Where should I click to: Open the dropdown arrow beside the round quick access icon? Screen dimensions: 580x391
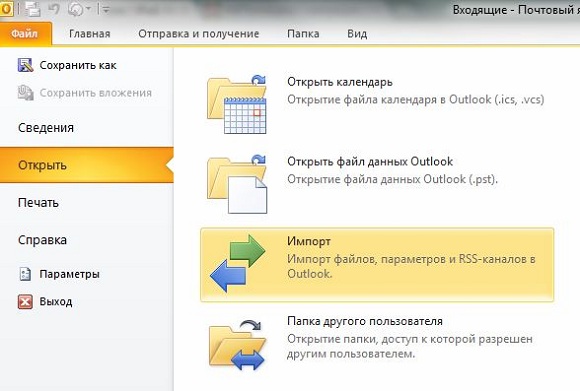point(88,10)
